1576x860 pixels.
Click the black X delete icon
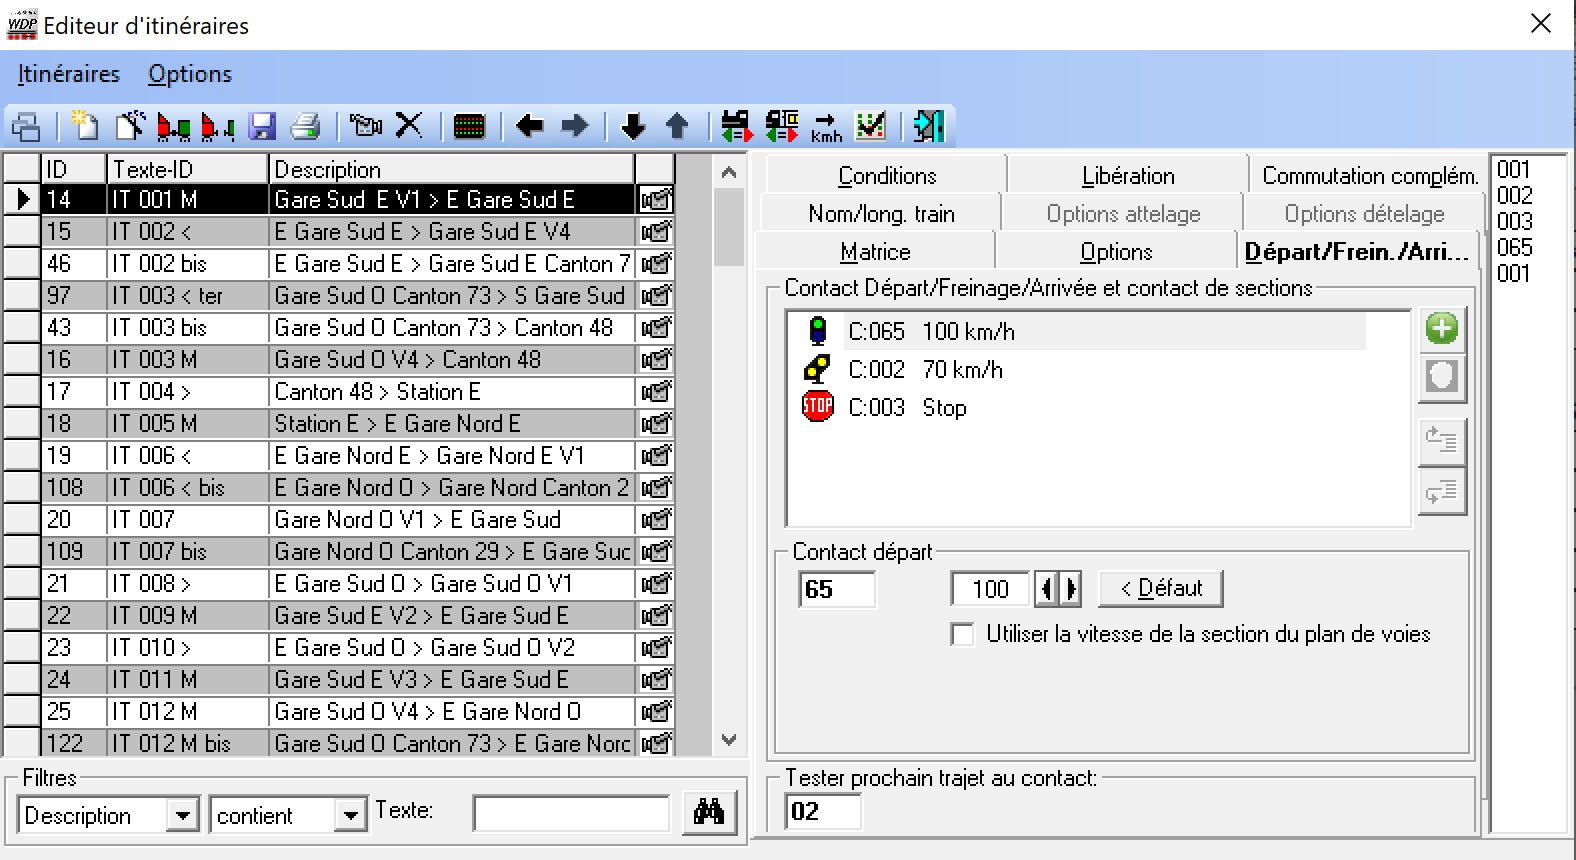tap(409, 126)
